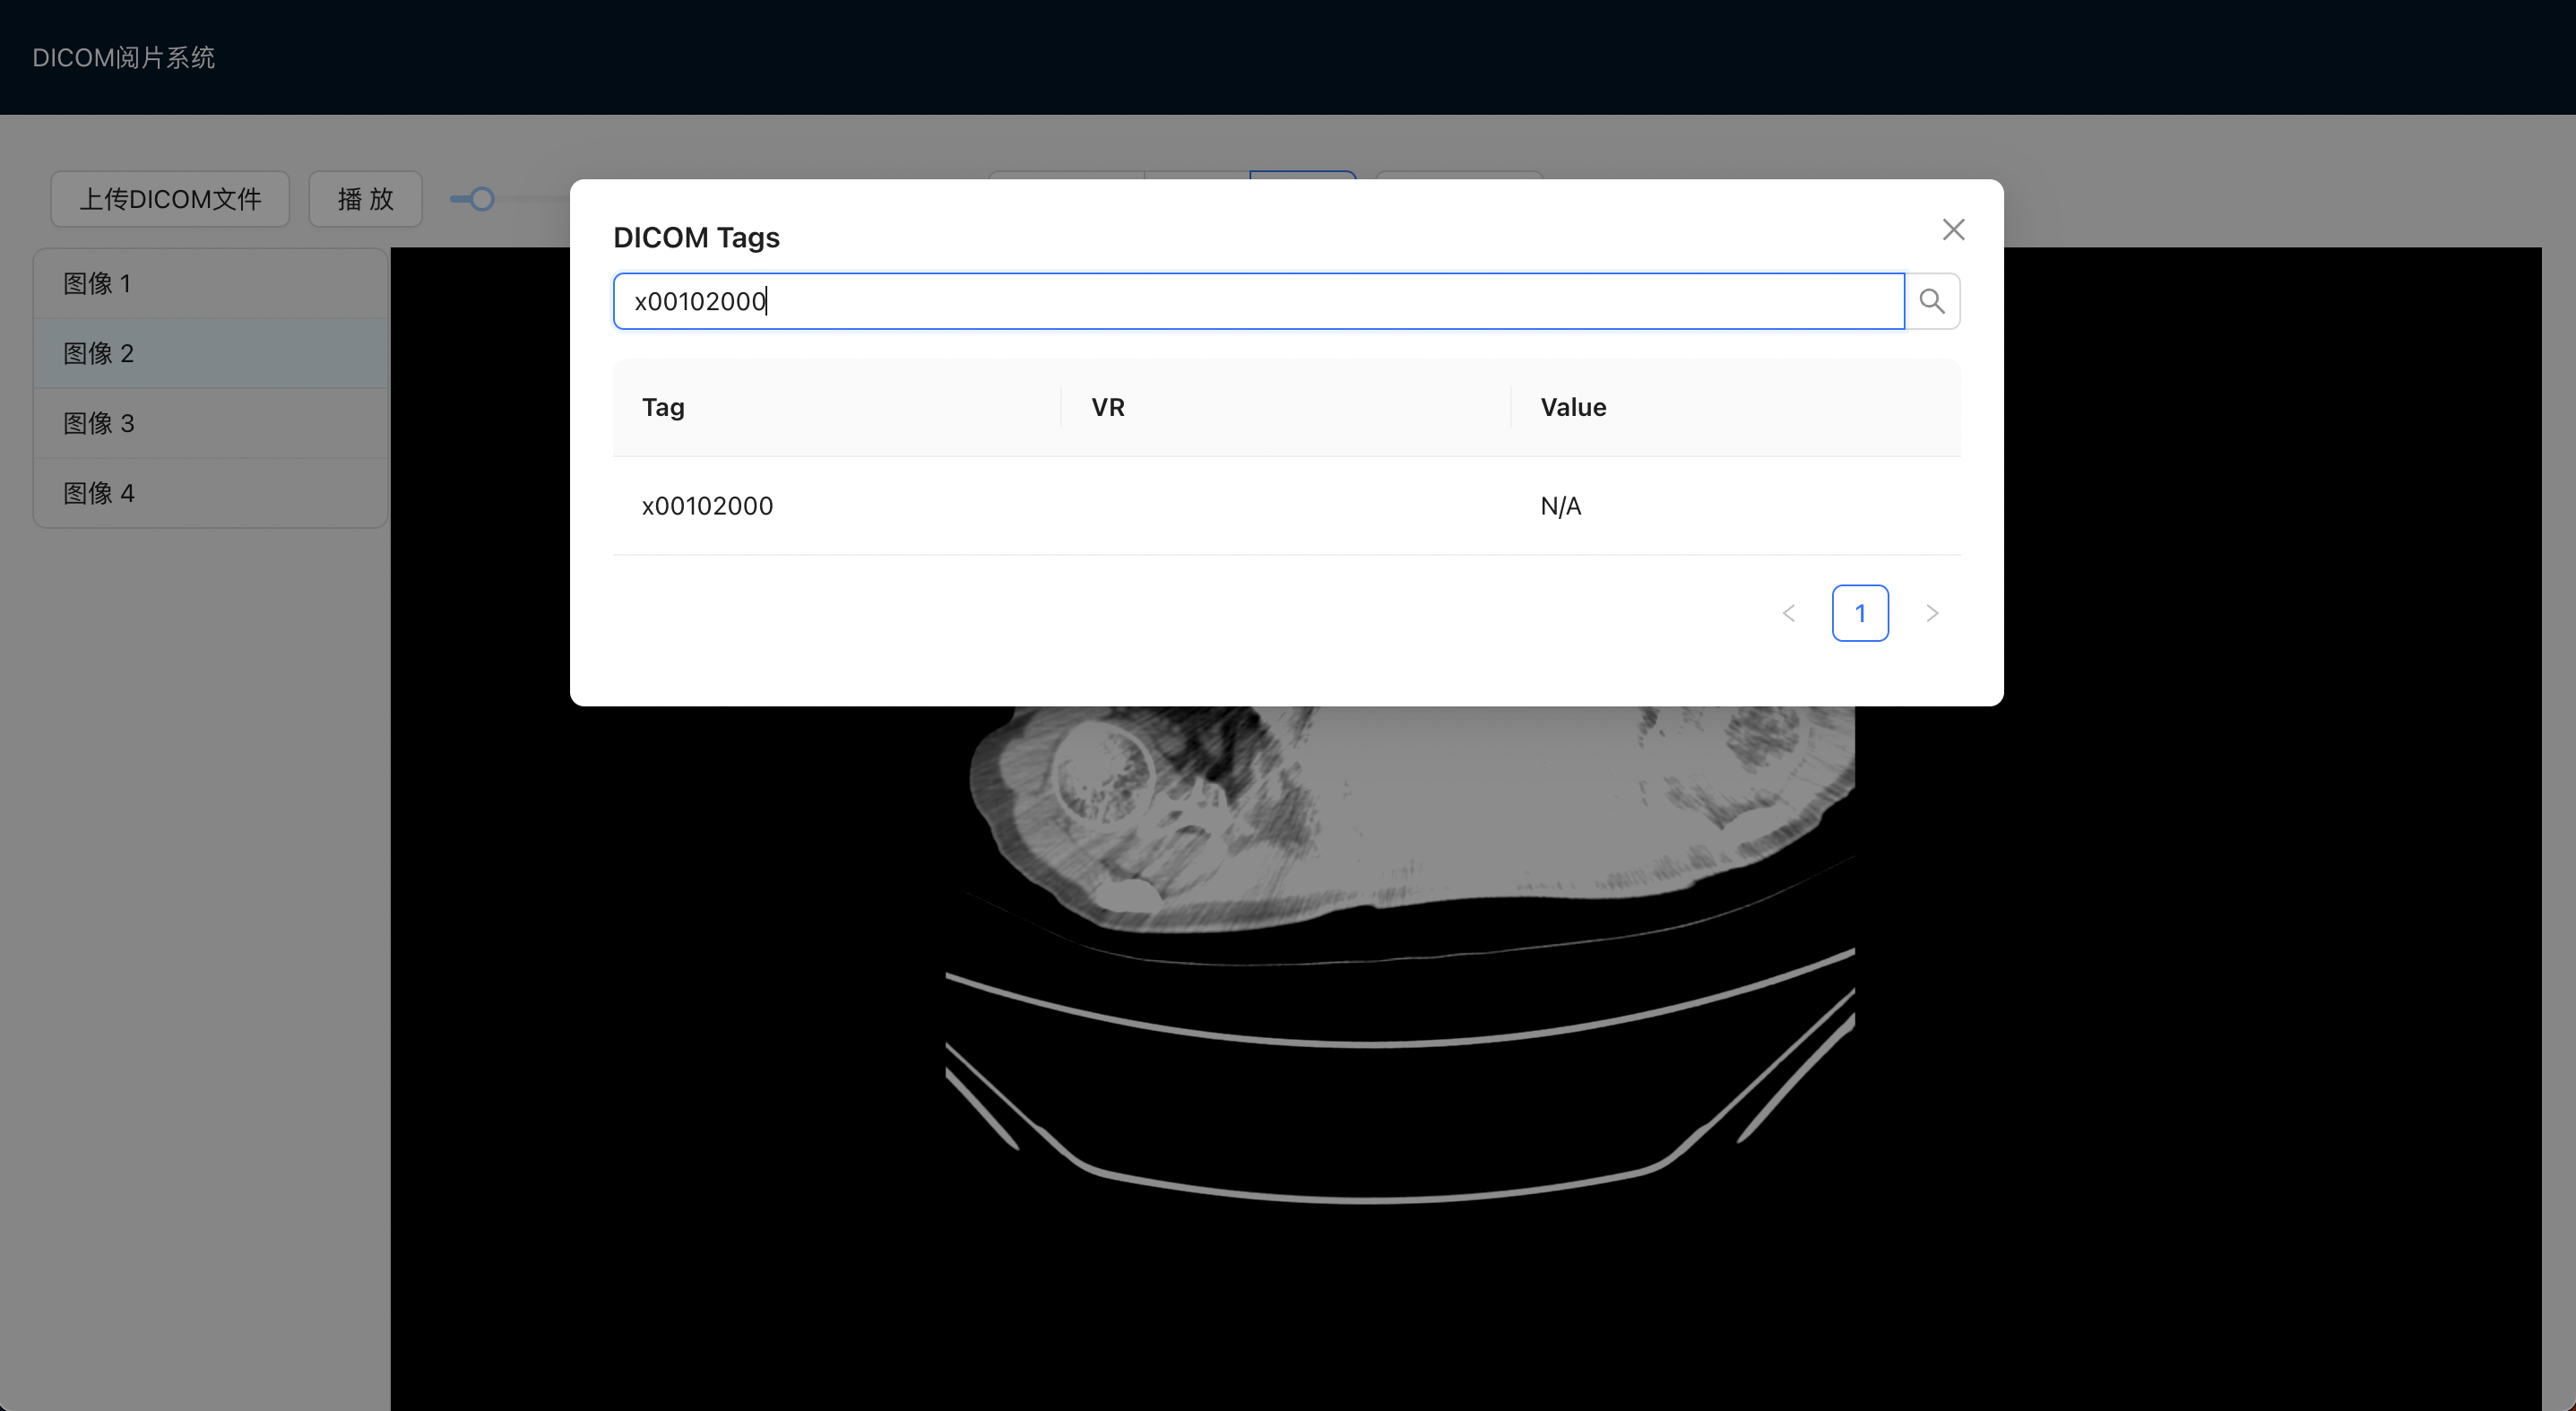This screenshot has width=2576, height=1411.
Task: Go to the next page arrow
Action: [x=1931, y=613]
